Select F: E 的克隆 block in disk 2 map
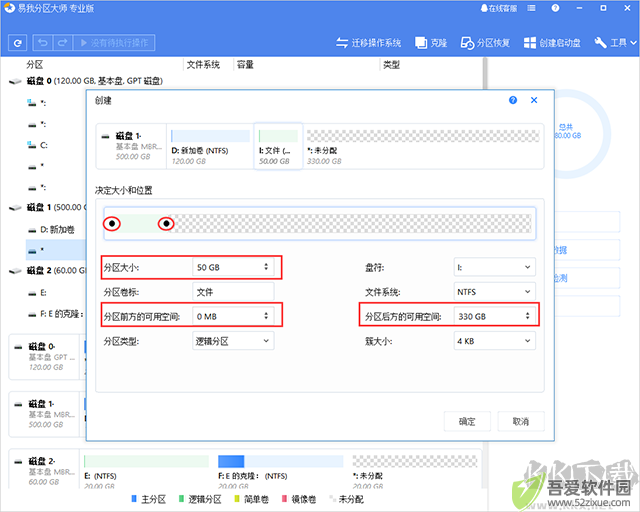The height and width of the screenshot is (512, 640). point(280,472)
